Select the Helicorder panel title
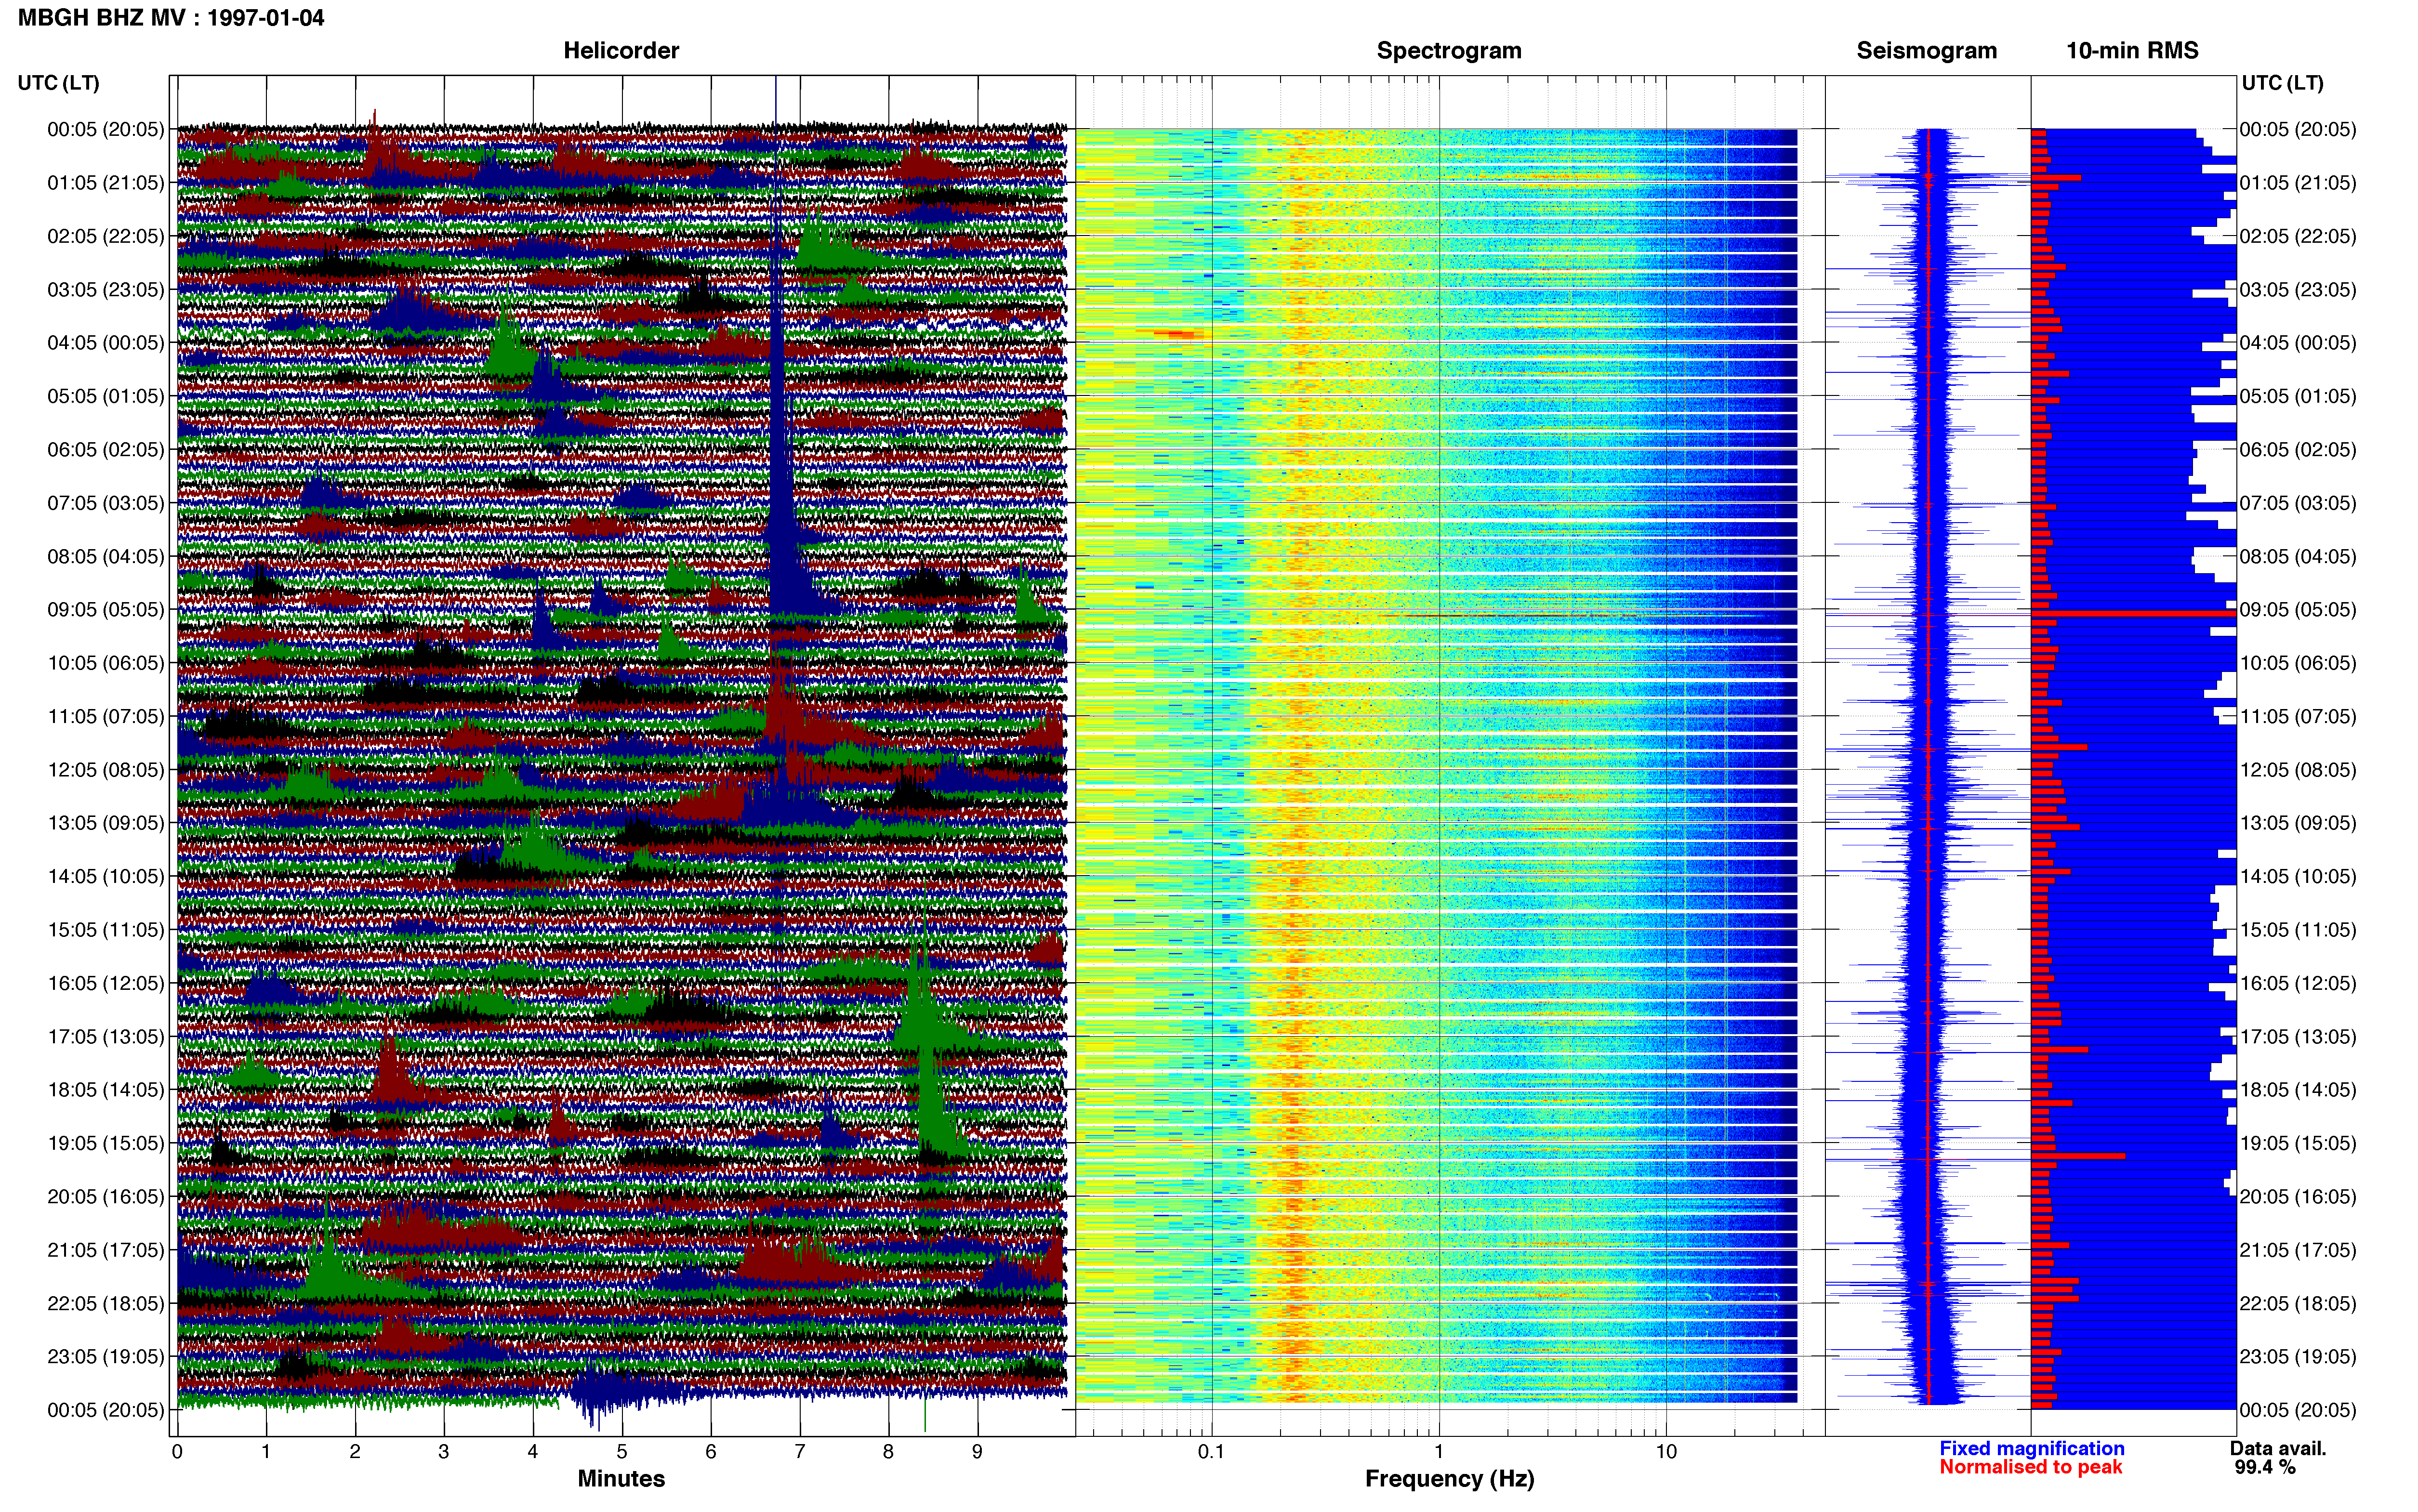 [621, 50]
